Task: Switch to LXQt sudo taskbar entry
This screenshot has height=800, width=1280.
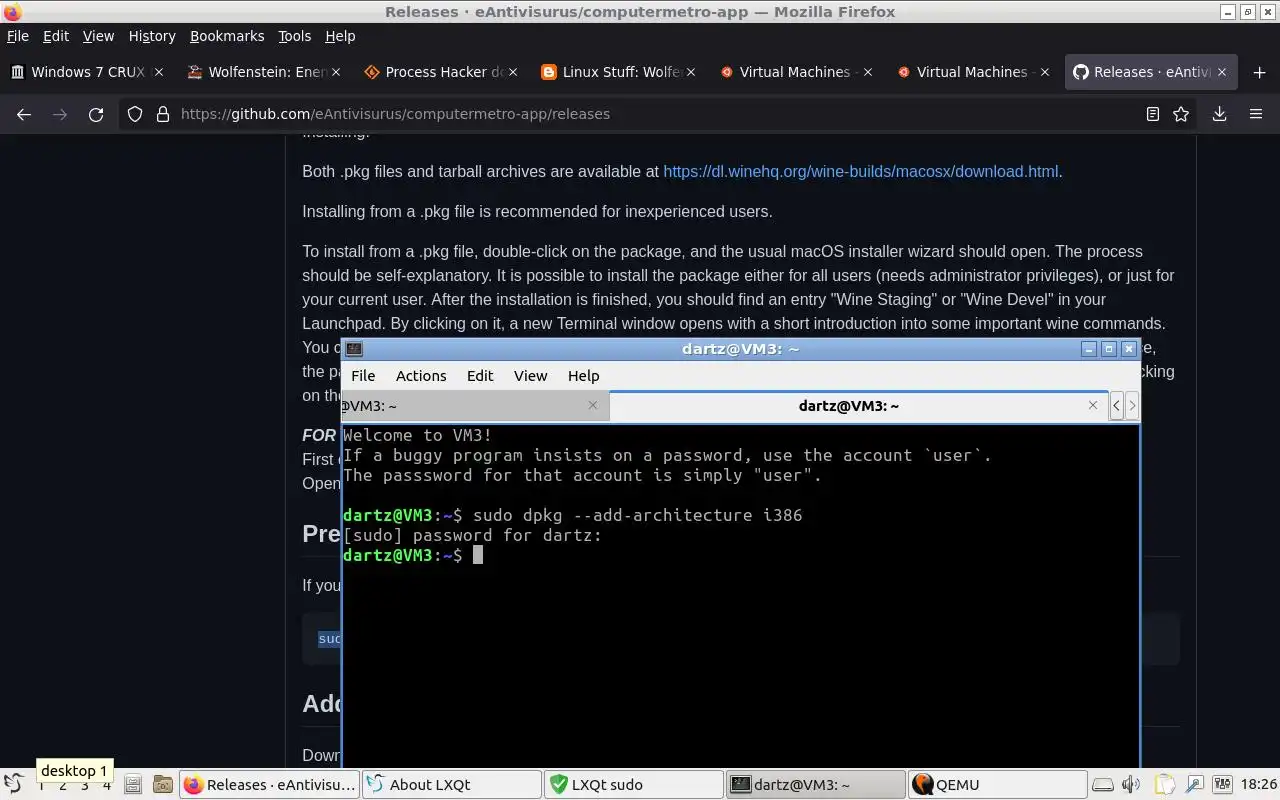Action: pyautogui.click(x=633, y=785)
